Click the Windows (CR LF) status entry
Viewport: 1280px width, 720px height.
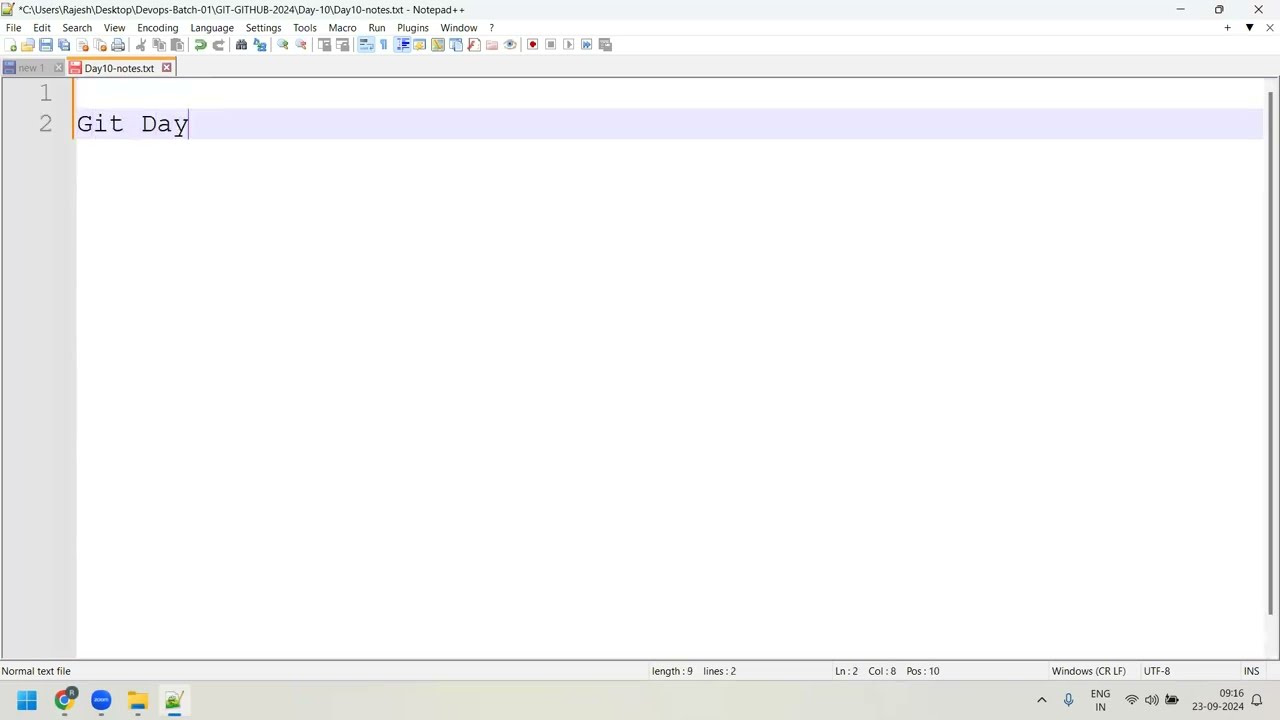point(1088,671)
